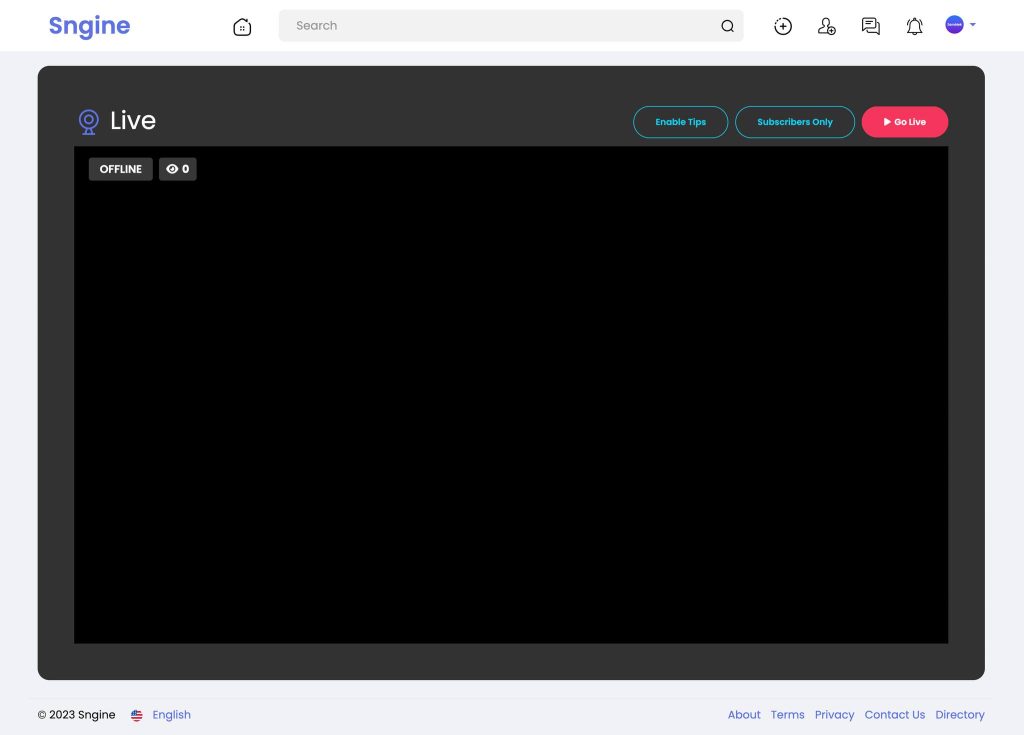Go to the home feed icon
This screenshot has width=1024, height=735.
pyautogui.click(x=242, y=27)
